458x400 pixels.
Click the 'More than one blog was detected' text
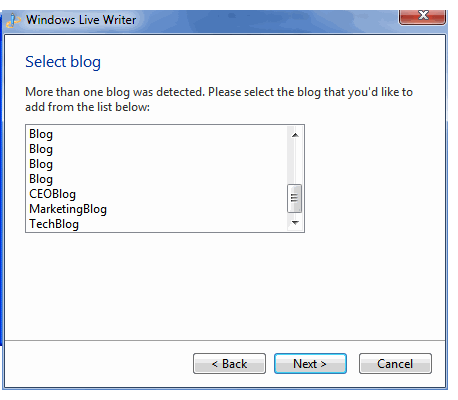click(x=115, y=92)
